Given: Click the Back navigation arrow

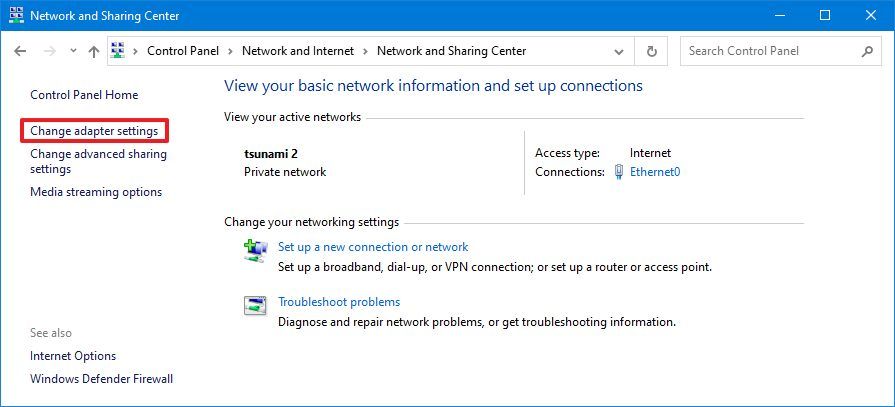Looking at the screenshot, I should 20,51.
